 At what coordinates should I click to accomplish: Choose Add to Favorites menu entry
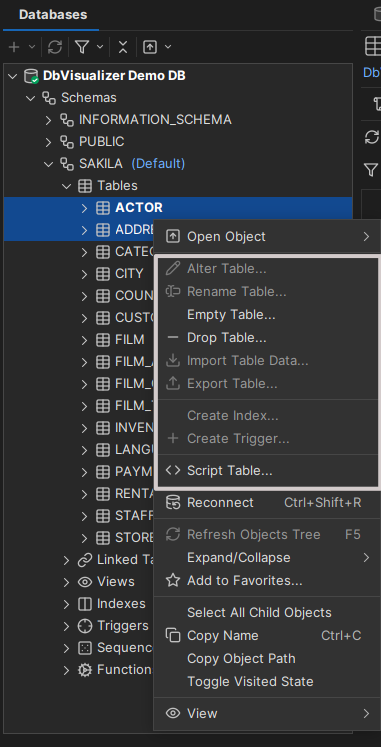tap(268, 580)
